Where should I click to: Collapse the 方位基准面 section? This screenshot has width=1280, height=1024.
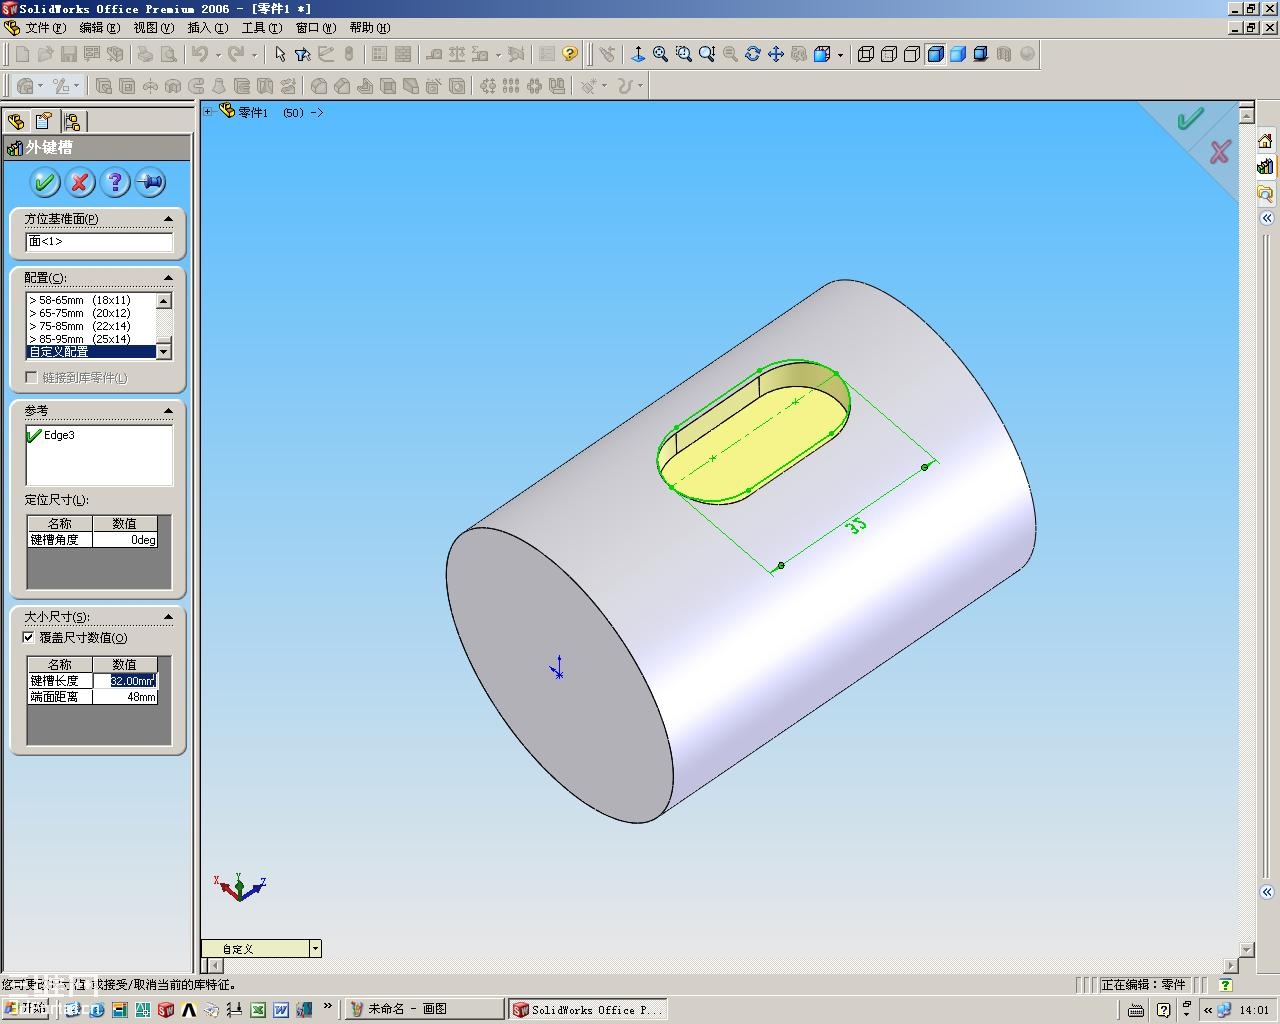168,218
